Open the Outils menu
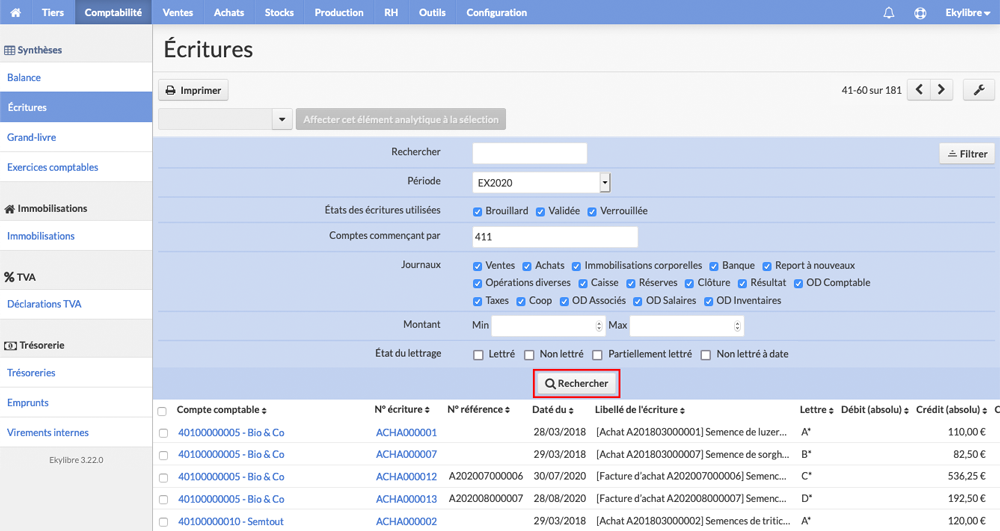 click(432, 12)
